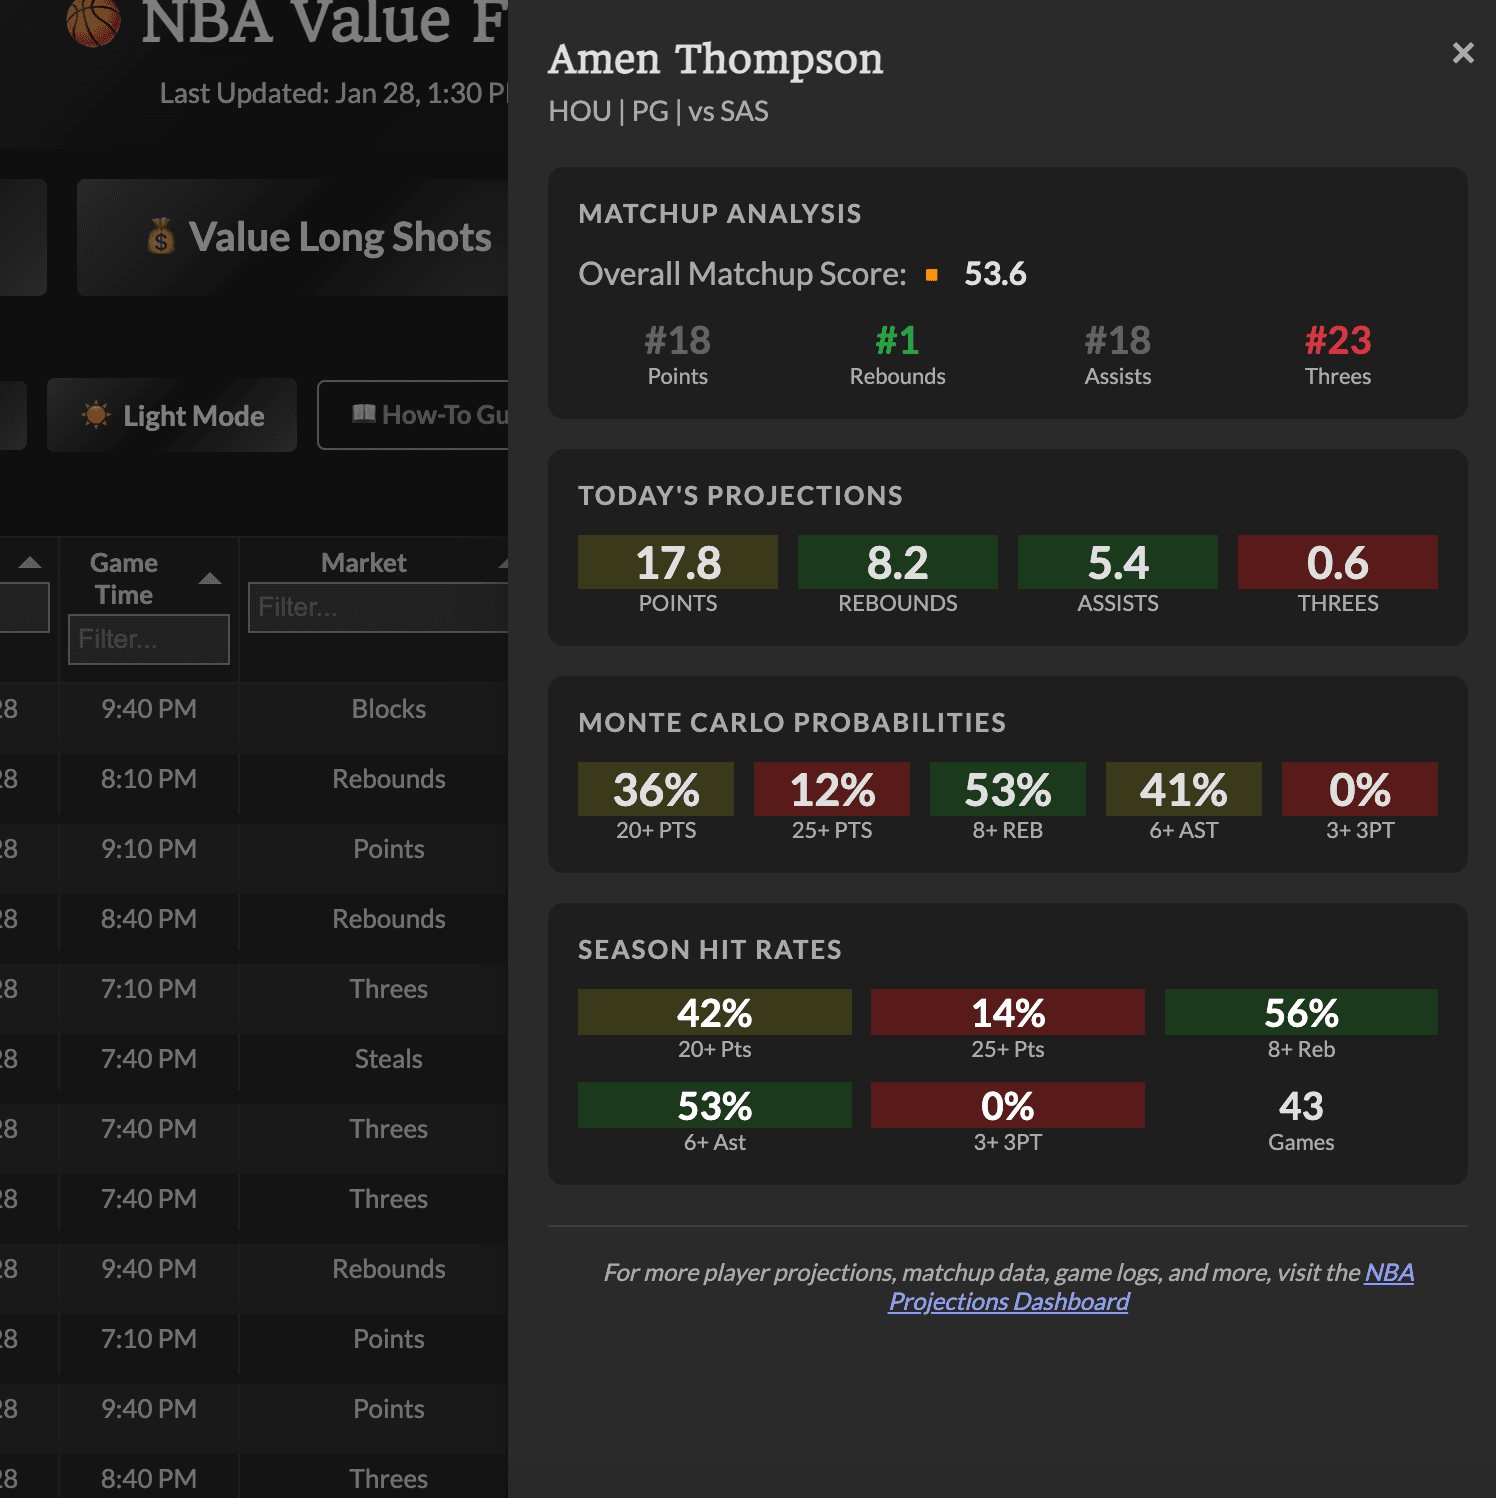1496x1498 pixels.
Task: Click the 56% 8+ Reb hit rate
Action: click(1300, 1025)
